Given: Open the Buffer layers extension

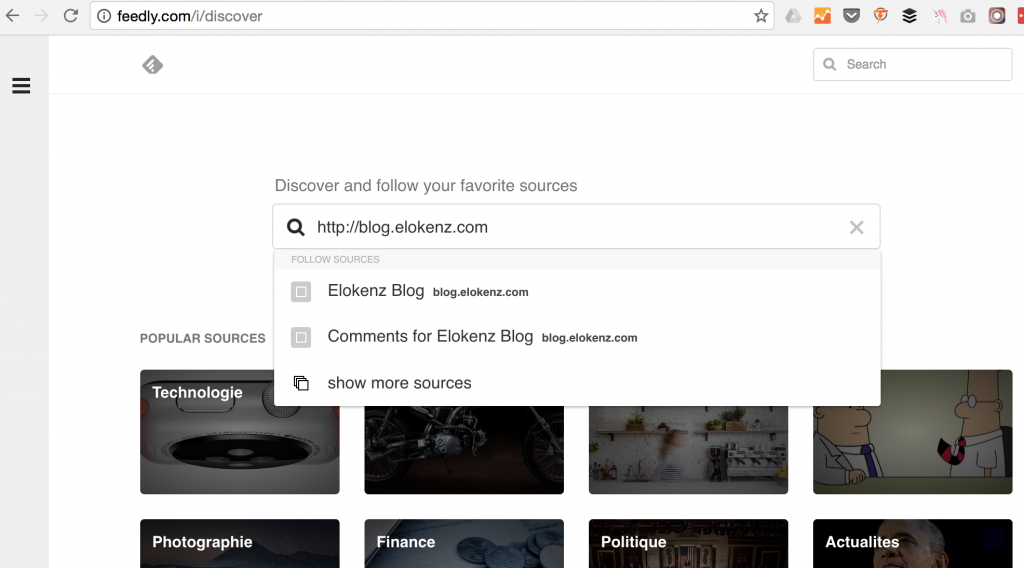Looking at the screenshot, I should pos(910,16).
